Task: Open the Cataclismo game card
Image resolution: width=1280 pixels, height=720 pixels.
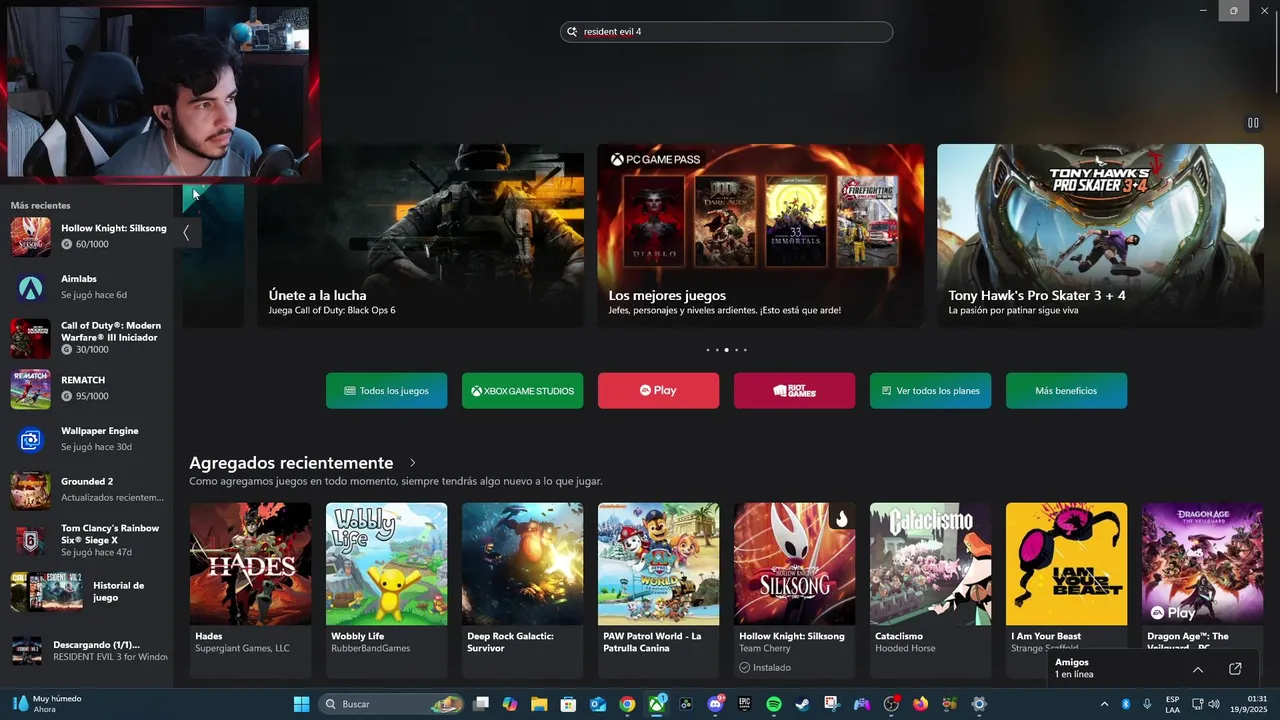Action: pyautogui.click(x=930, y=590)
